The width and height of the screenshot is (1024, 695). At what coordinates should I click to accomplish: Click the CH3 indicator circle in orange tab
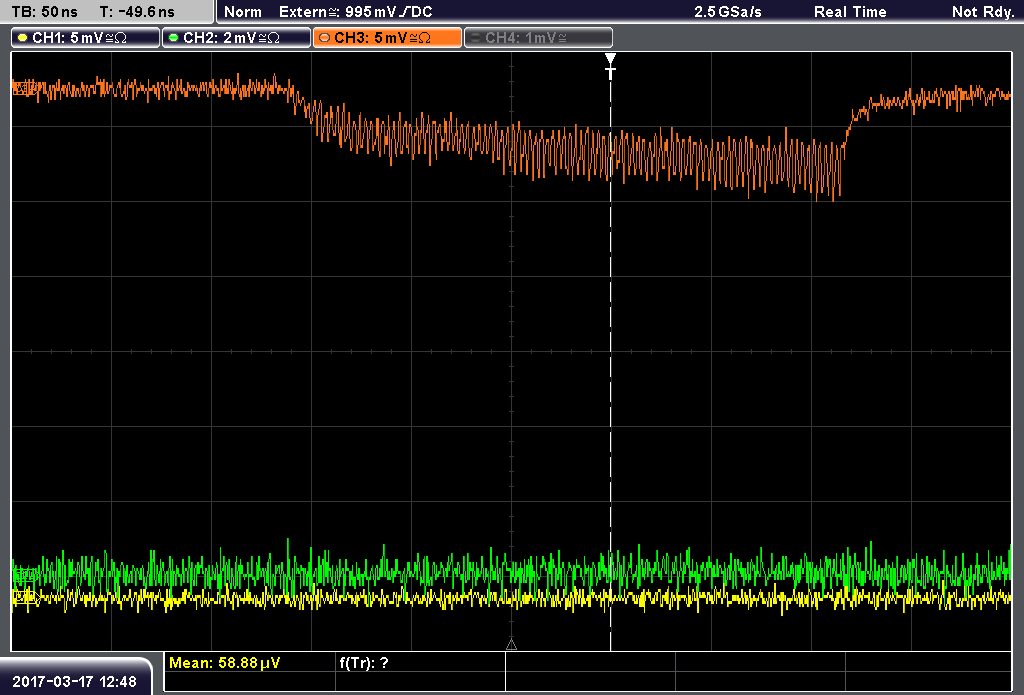324,38
